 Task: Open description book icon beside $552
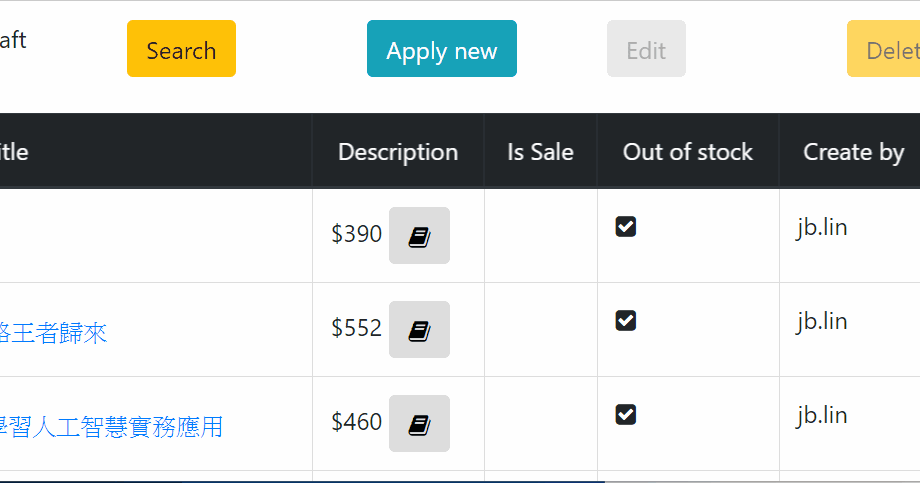[419, 329]
